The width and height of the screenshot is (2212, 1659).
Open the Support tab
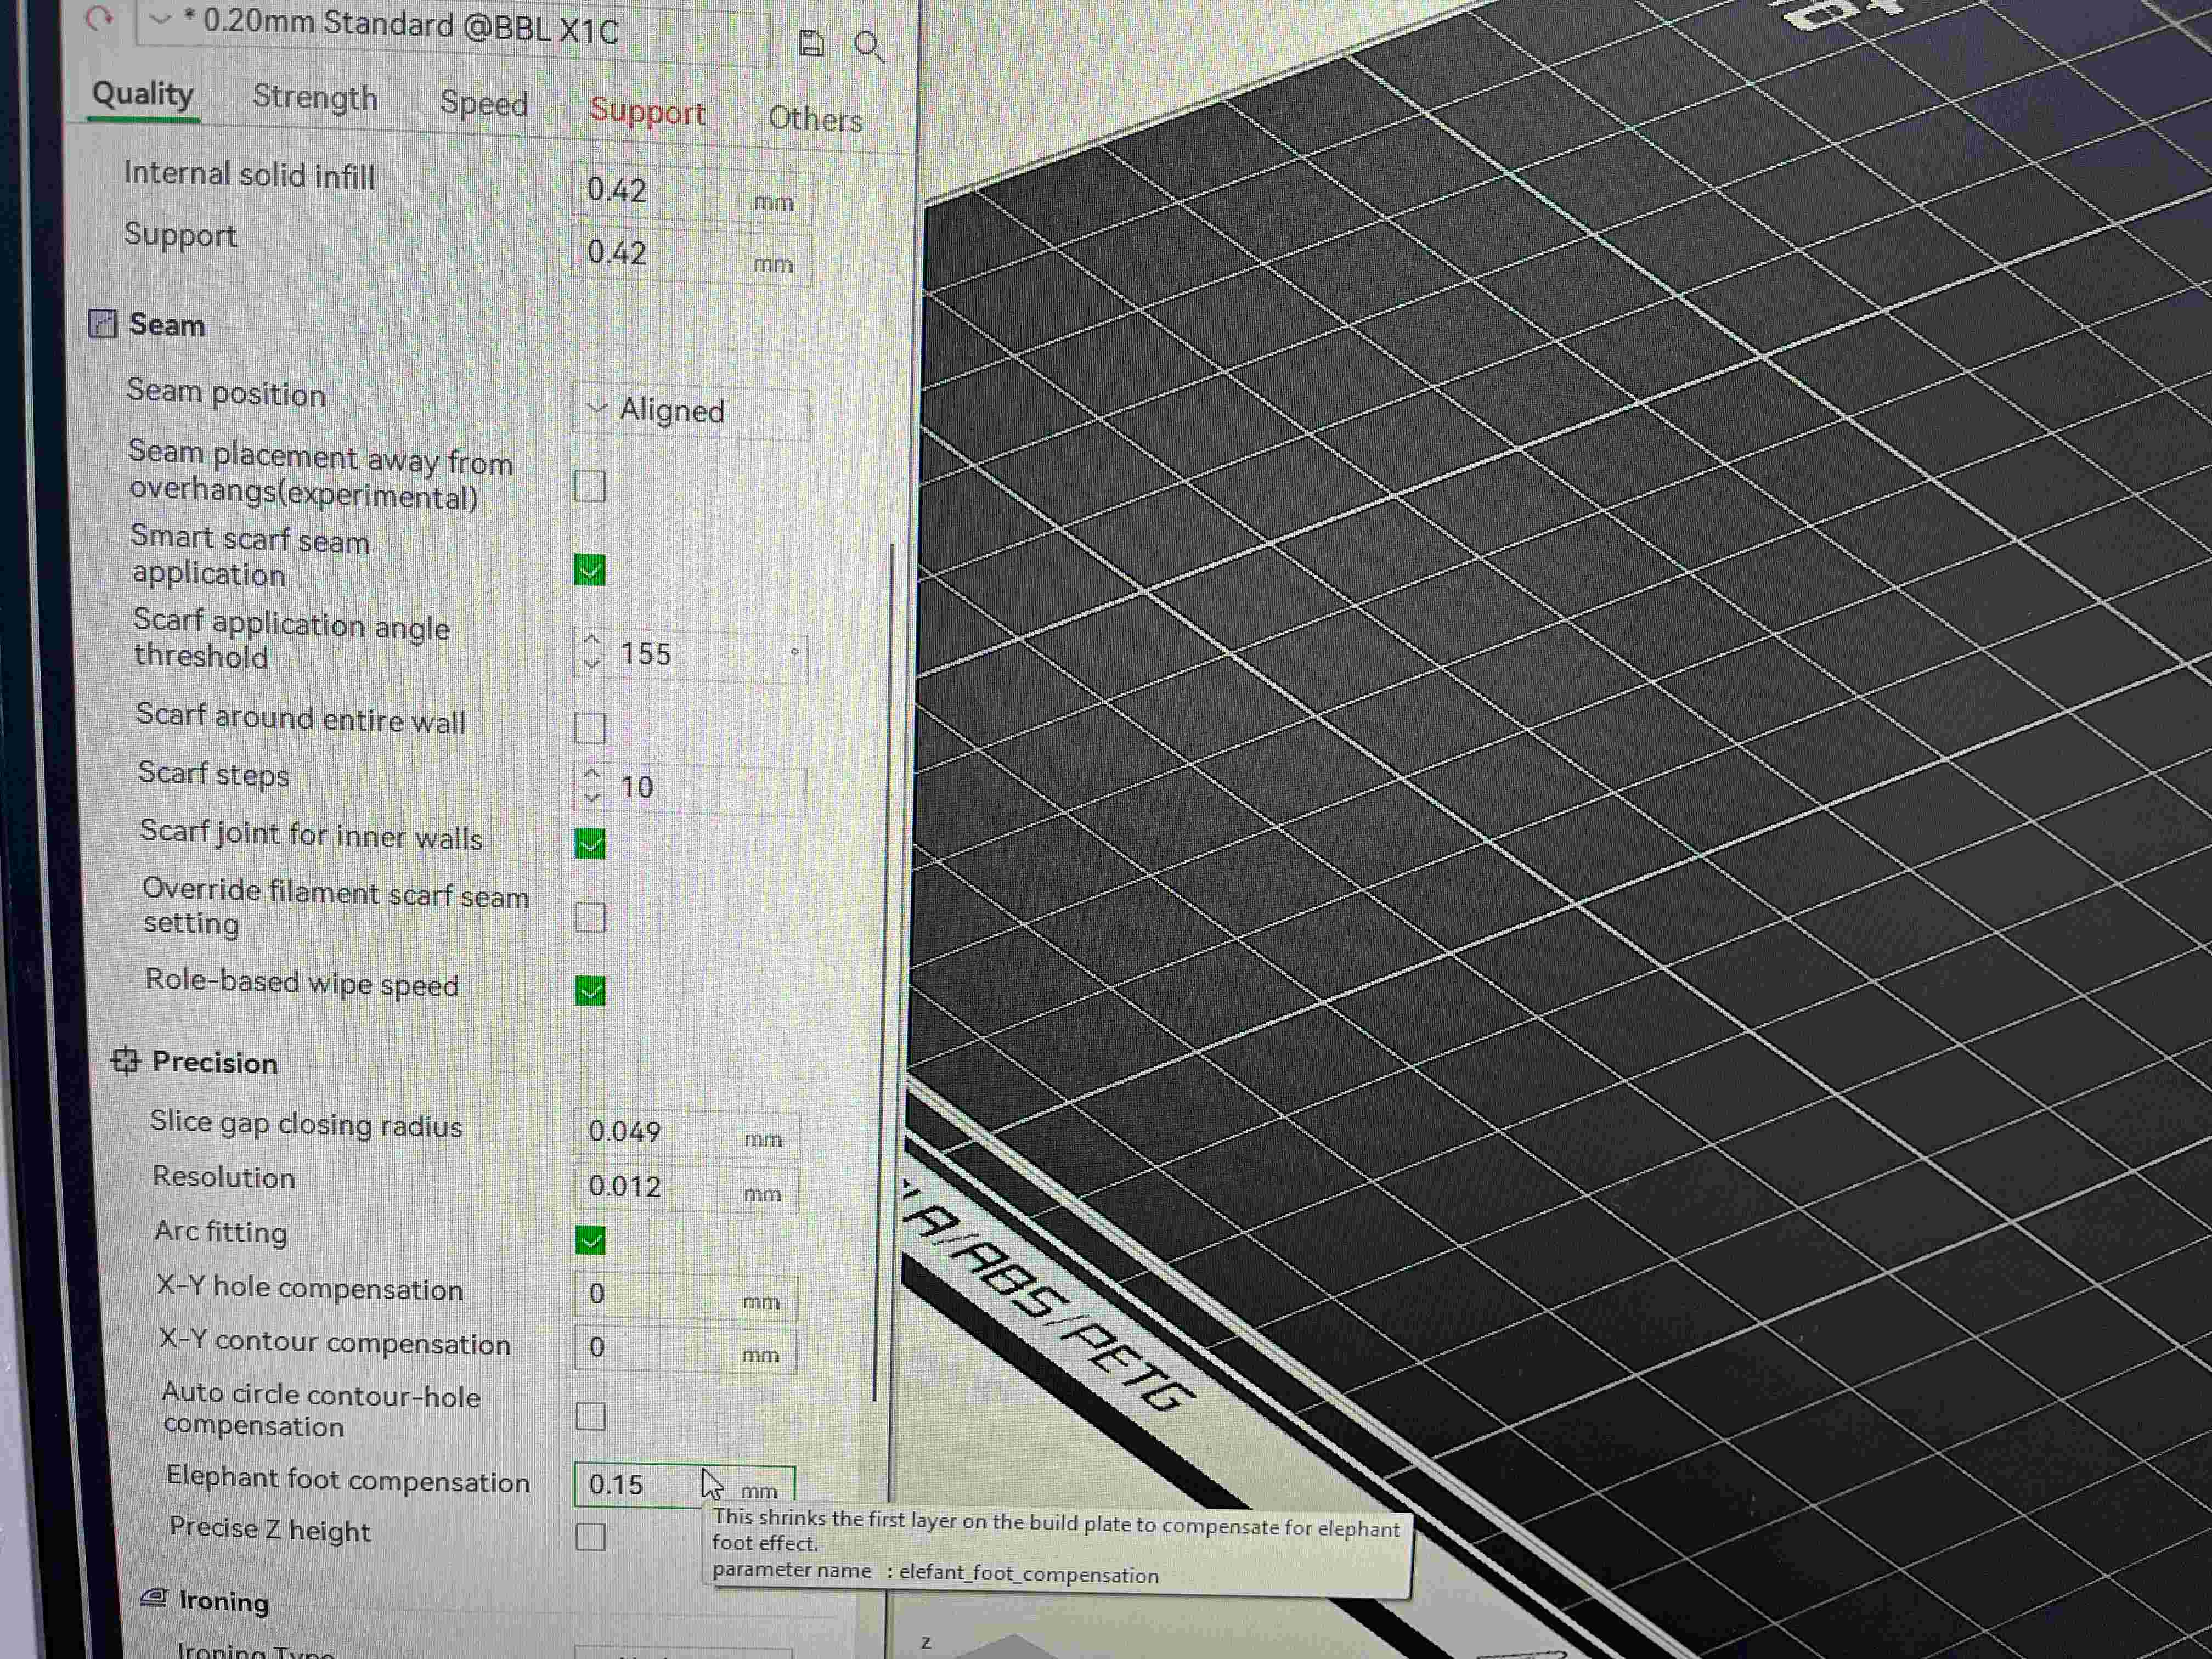coord(647,112)
